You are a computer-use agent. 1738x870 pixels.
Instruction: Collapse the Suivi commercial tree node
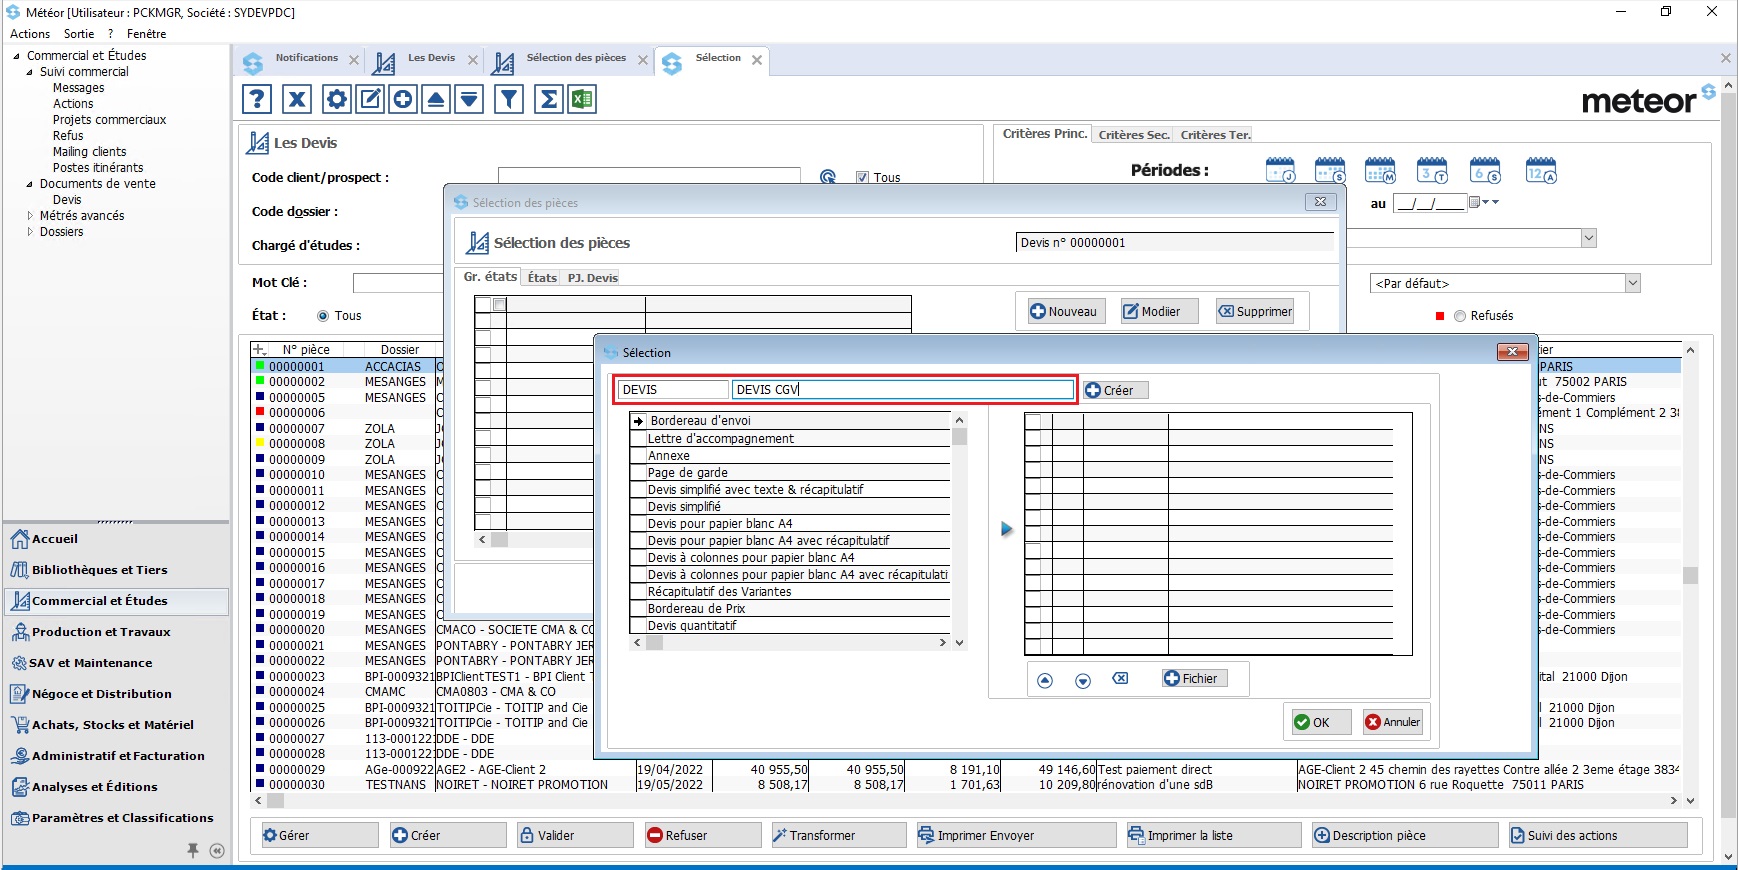pyautogui.click(x=29, y=72)
